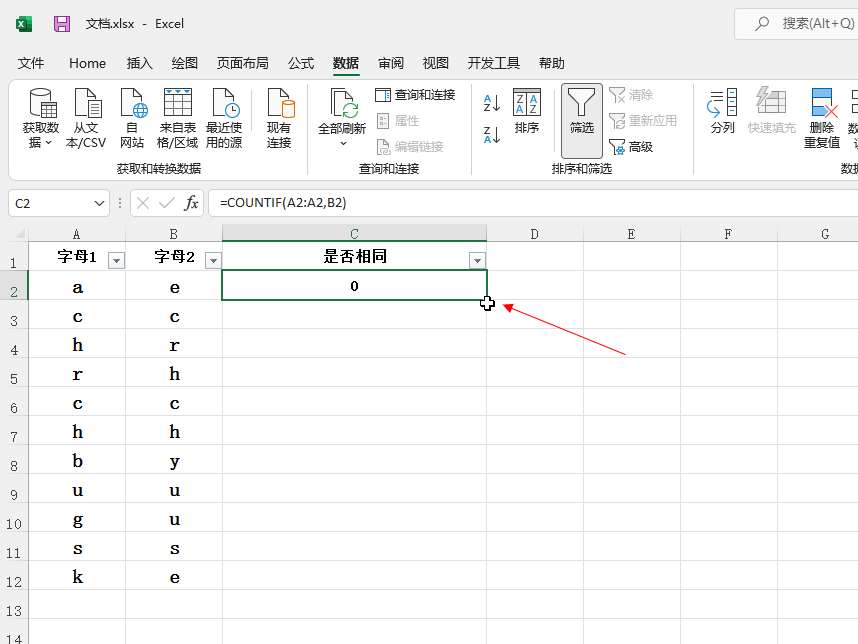Click the Properties (属性) button

[x=398, y=120]
